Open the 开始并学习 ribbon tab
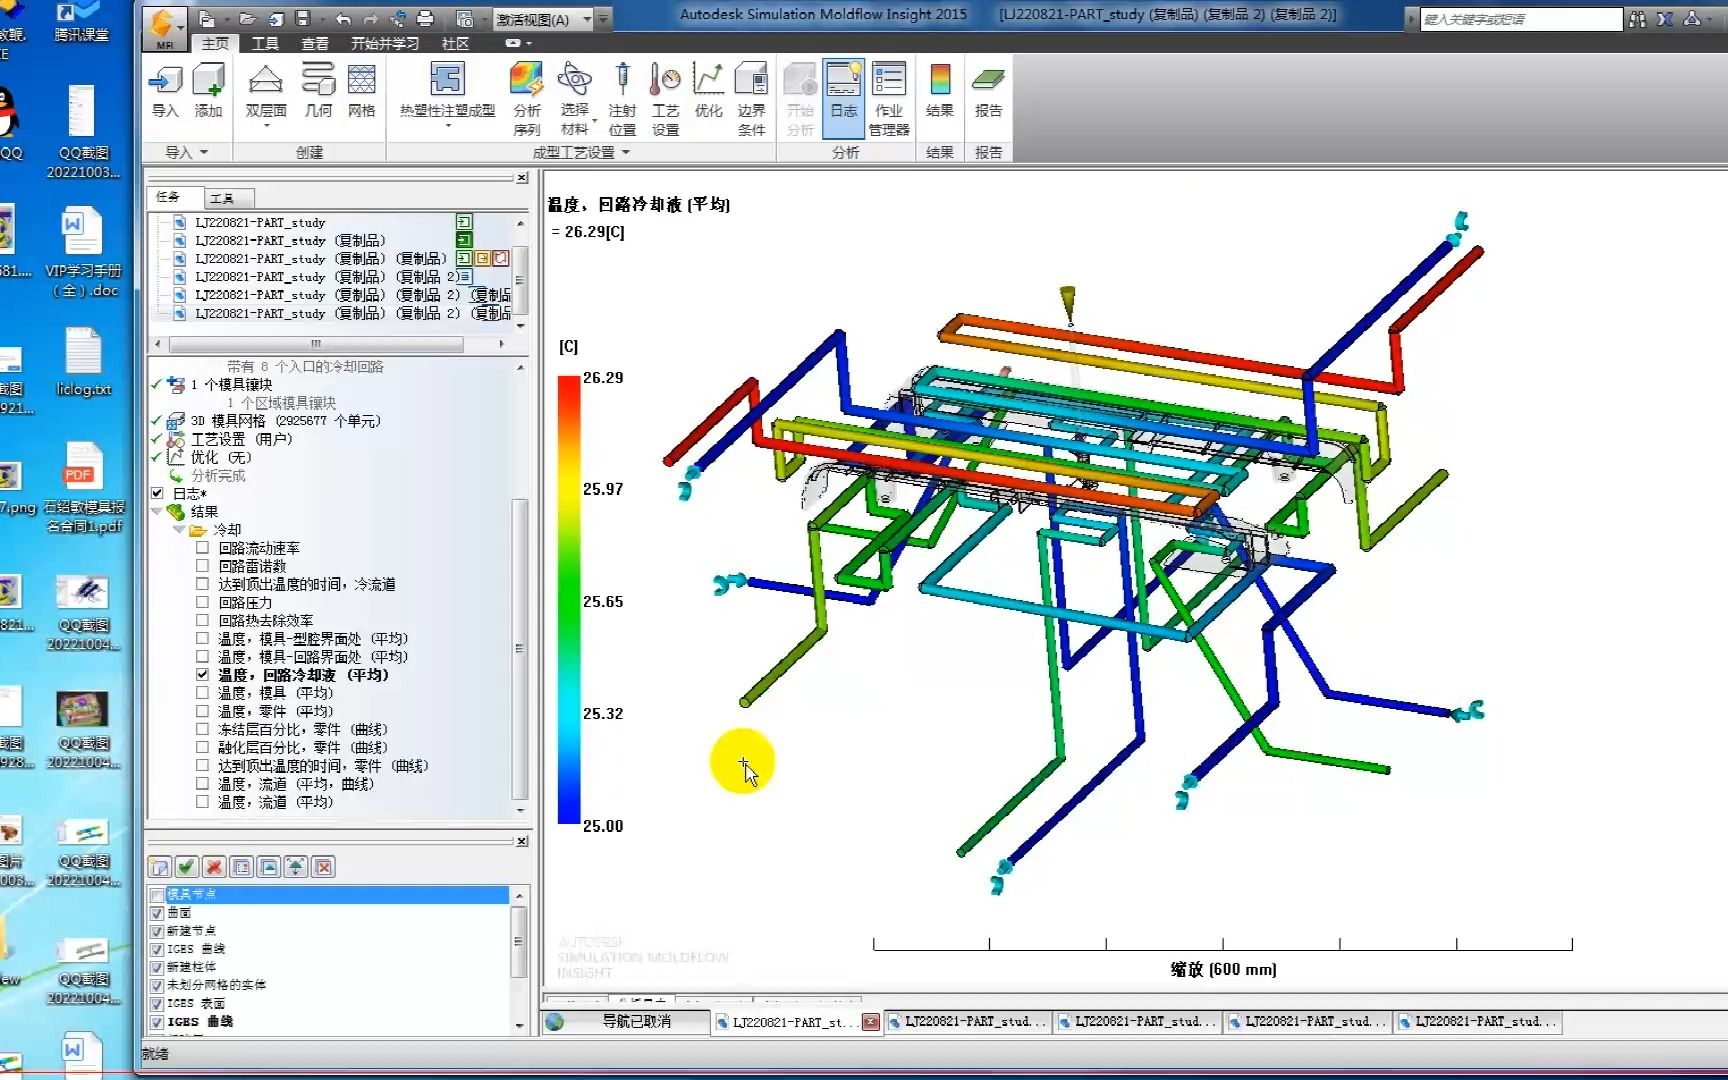 (385, 43)
